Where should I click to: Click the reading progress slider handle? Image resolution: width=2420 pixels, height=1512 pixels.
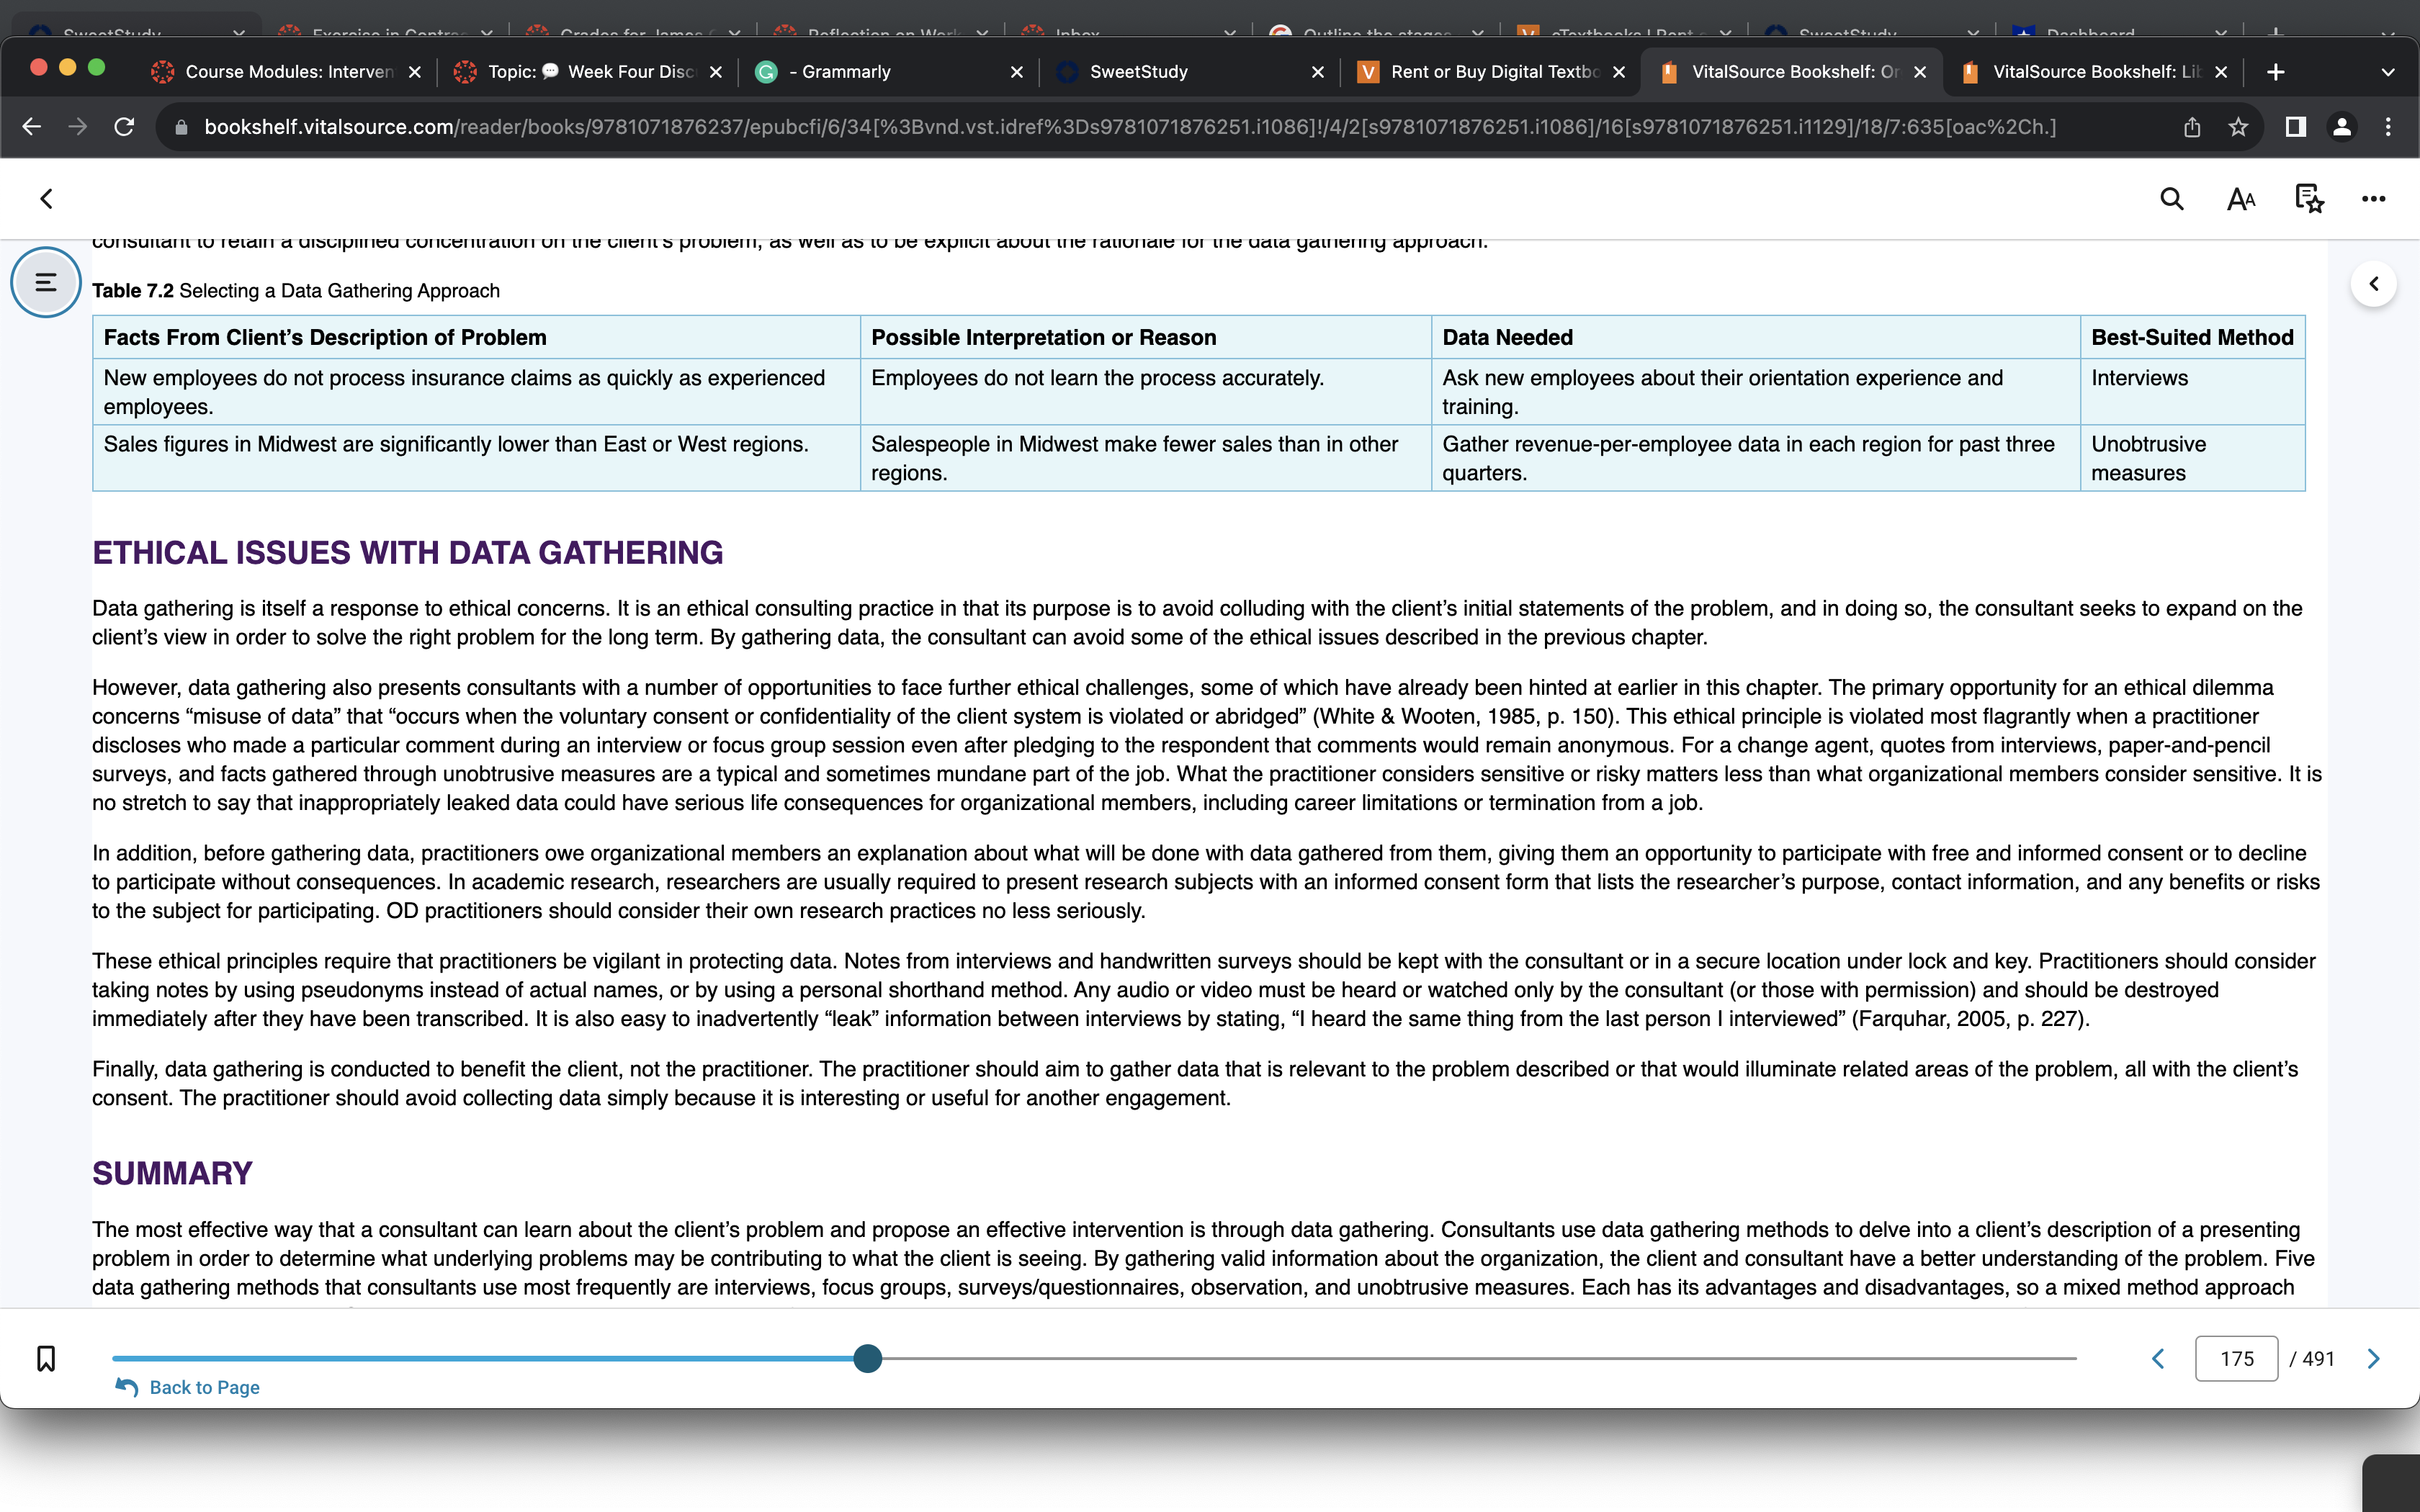[x=868, y=1358]
